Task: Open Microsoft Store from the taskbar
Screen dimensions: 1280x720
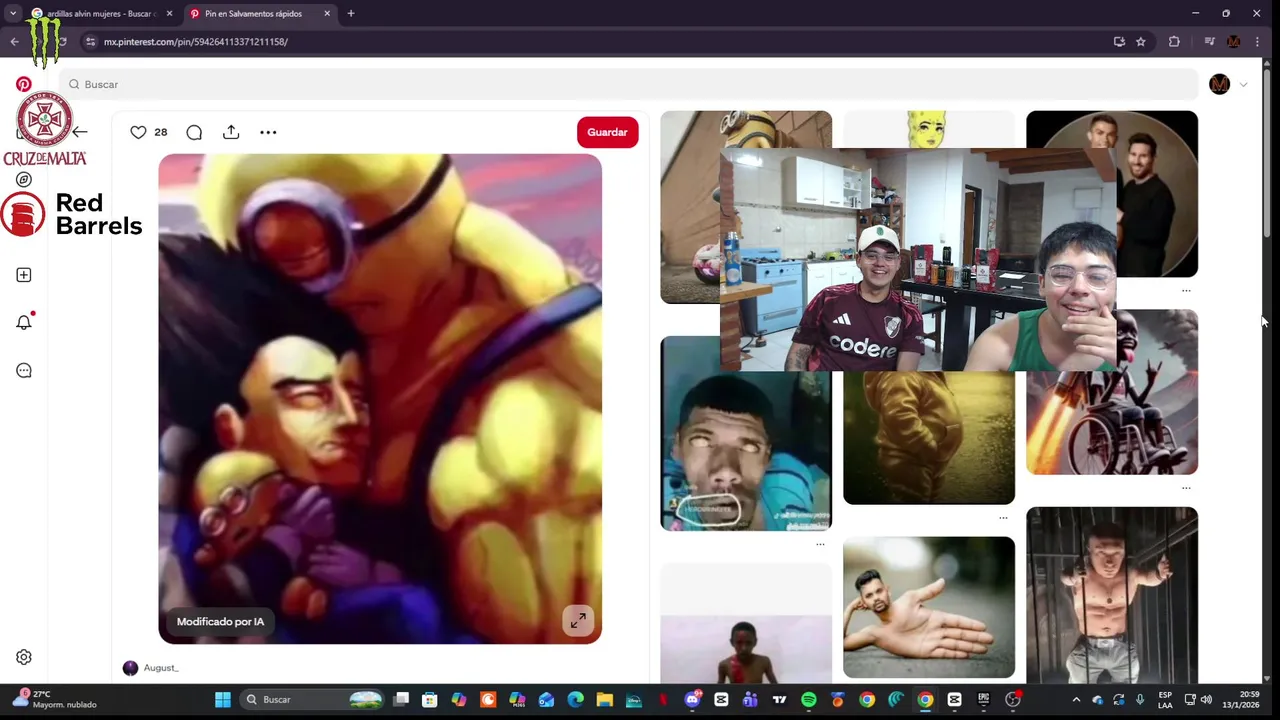Action: (x=429, y=700)
